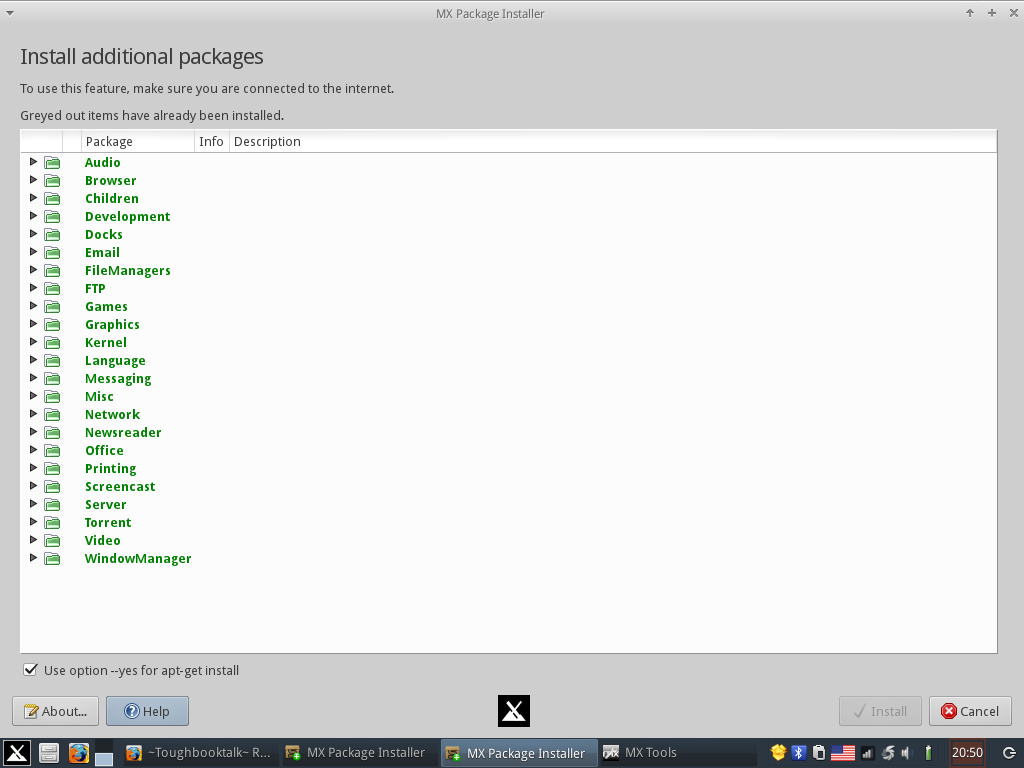Image resolution: width=1024 pixels, height=768 pixels.
Task: Launch Firefox from the taskbar launcher icon
Action: (78, 753)
